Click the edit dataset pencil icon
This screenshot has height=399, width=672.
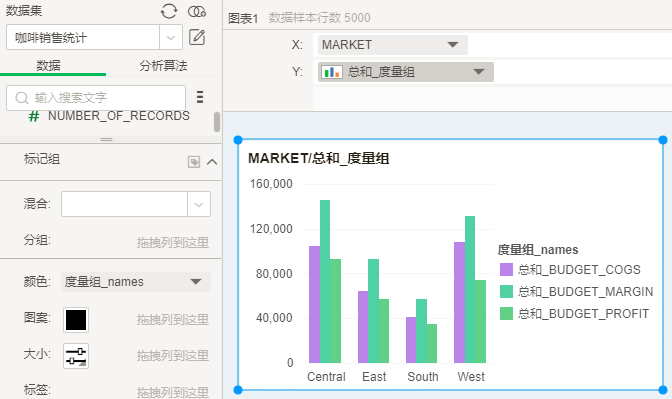pos(197,37)
